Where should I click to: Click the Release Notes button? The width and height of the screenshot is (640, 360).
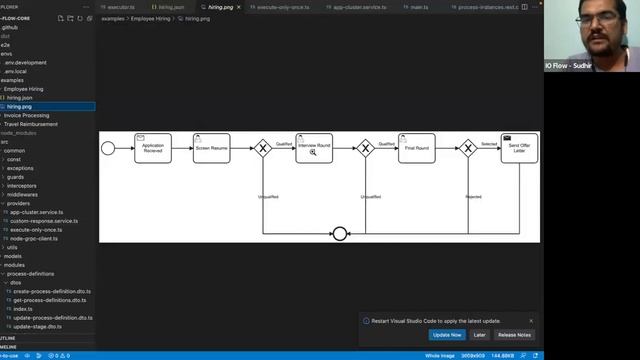pos(514,335)
